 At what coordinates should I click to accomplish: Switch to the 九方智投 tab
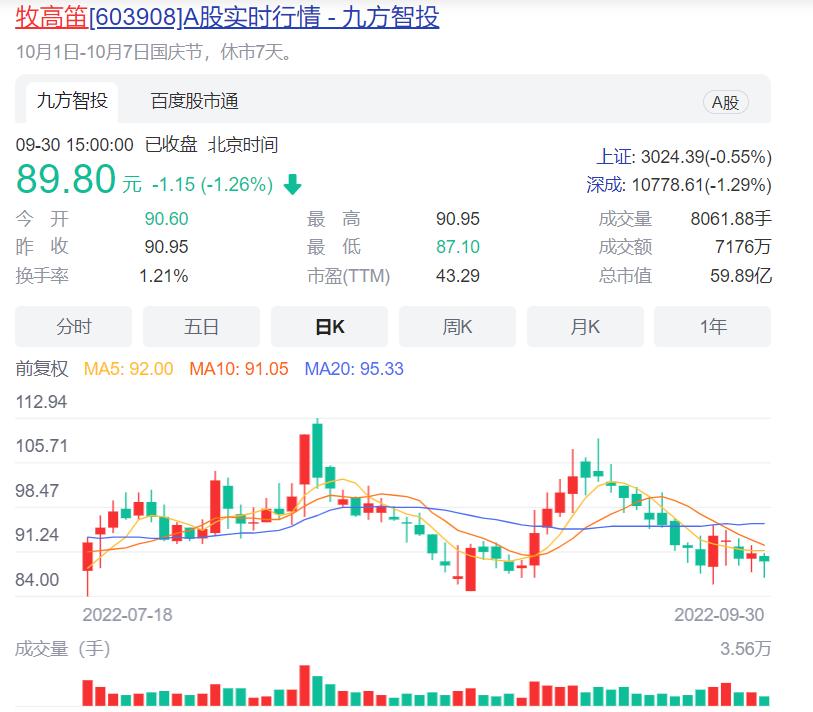pyautogui.click(x=72, y=102)
